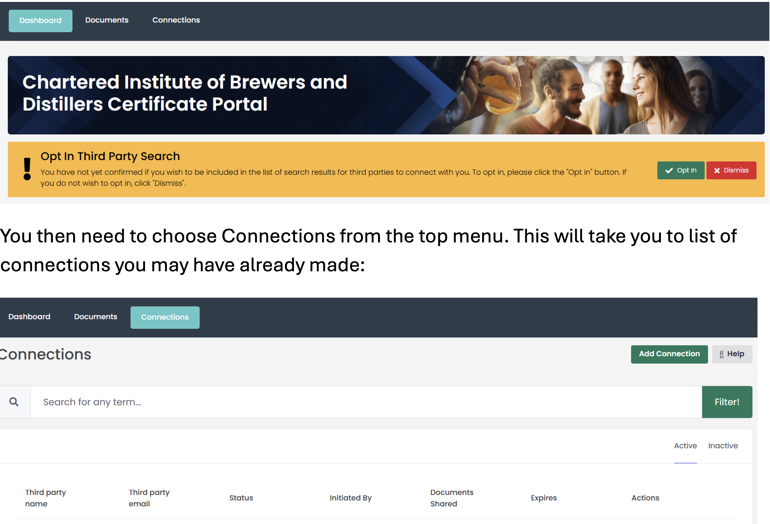Sort by the Status column header
This screenshot has height=524, width=770.
click(x=241, y=498)
